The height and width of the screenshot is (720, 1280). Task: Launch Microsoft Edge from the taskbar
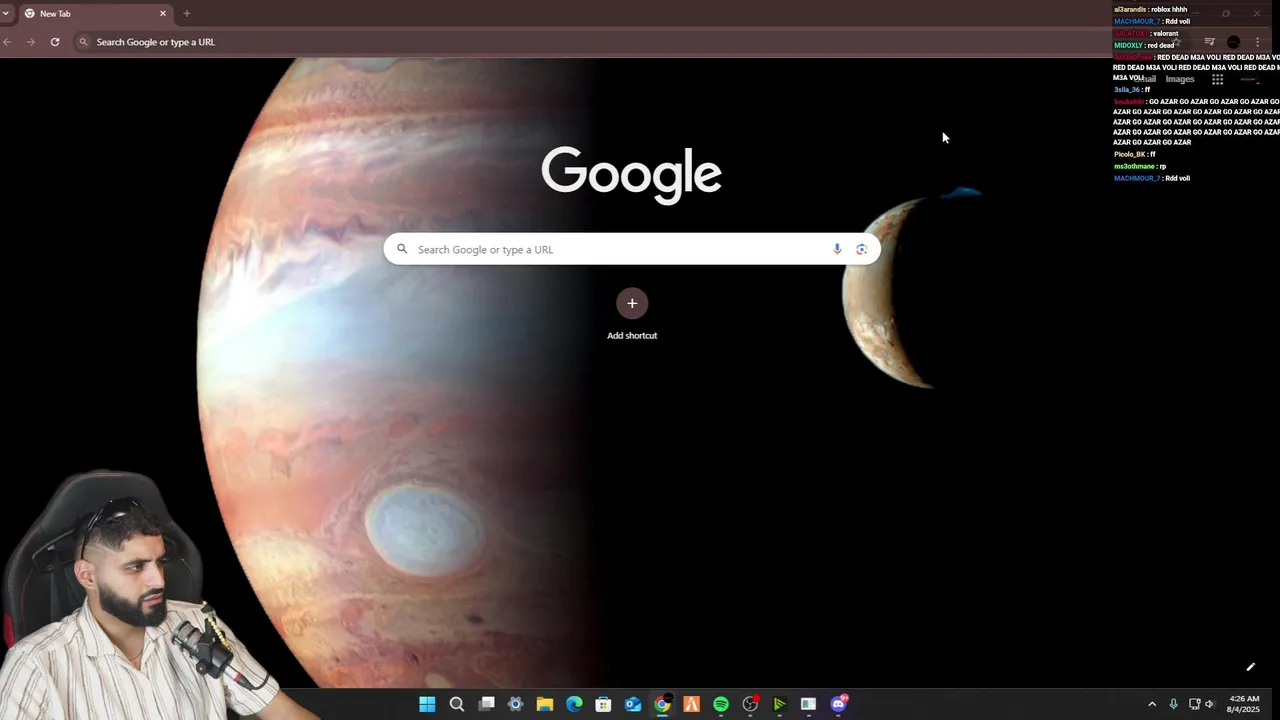coord(574,704)
